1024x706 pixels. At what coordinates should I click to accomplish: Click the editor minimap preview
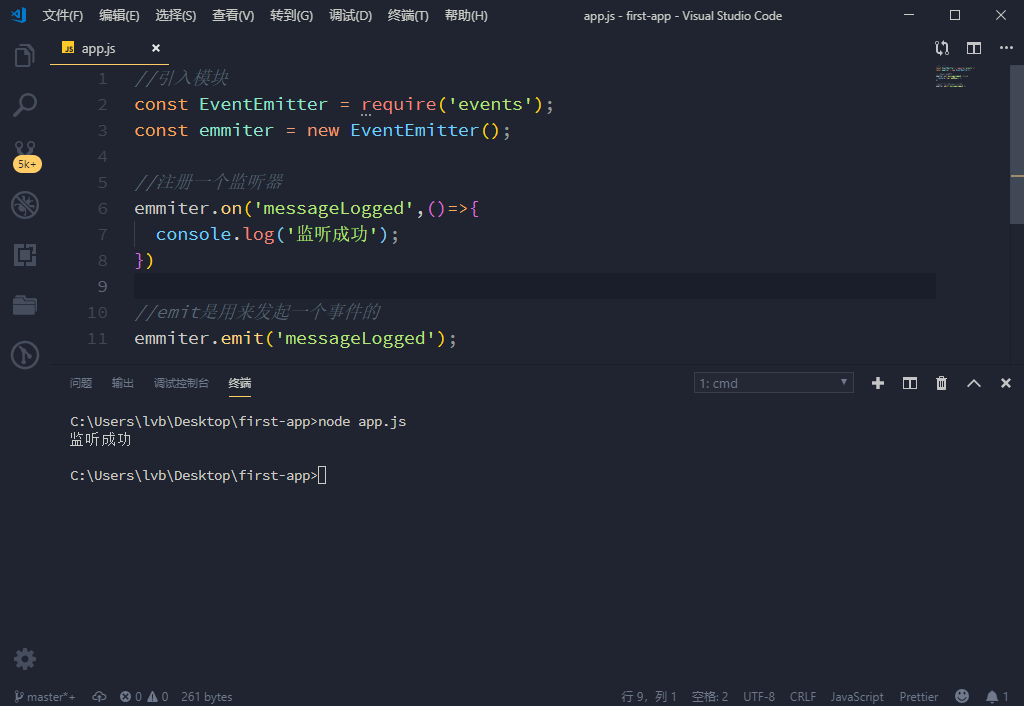(955, 76)
